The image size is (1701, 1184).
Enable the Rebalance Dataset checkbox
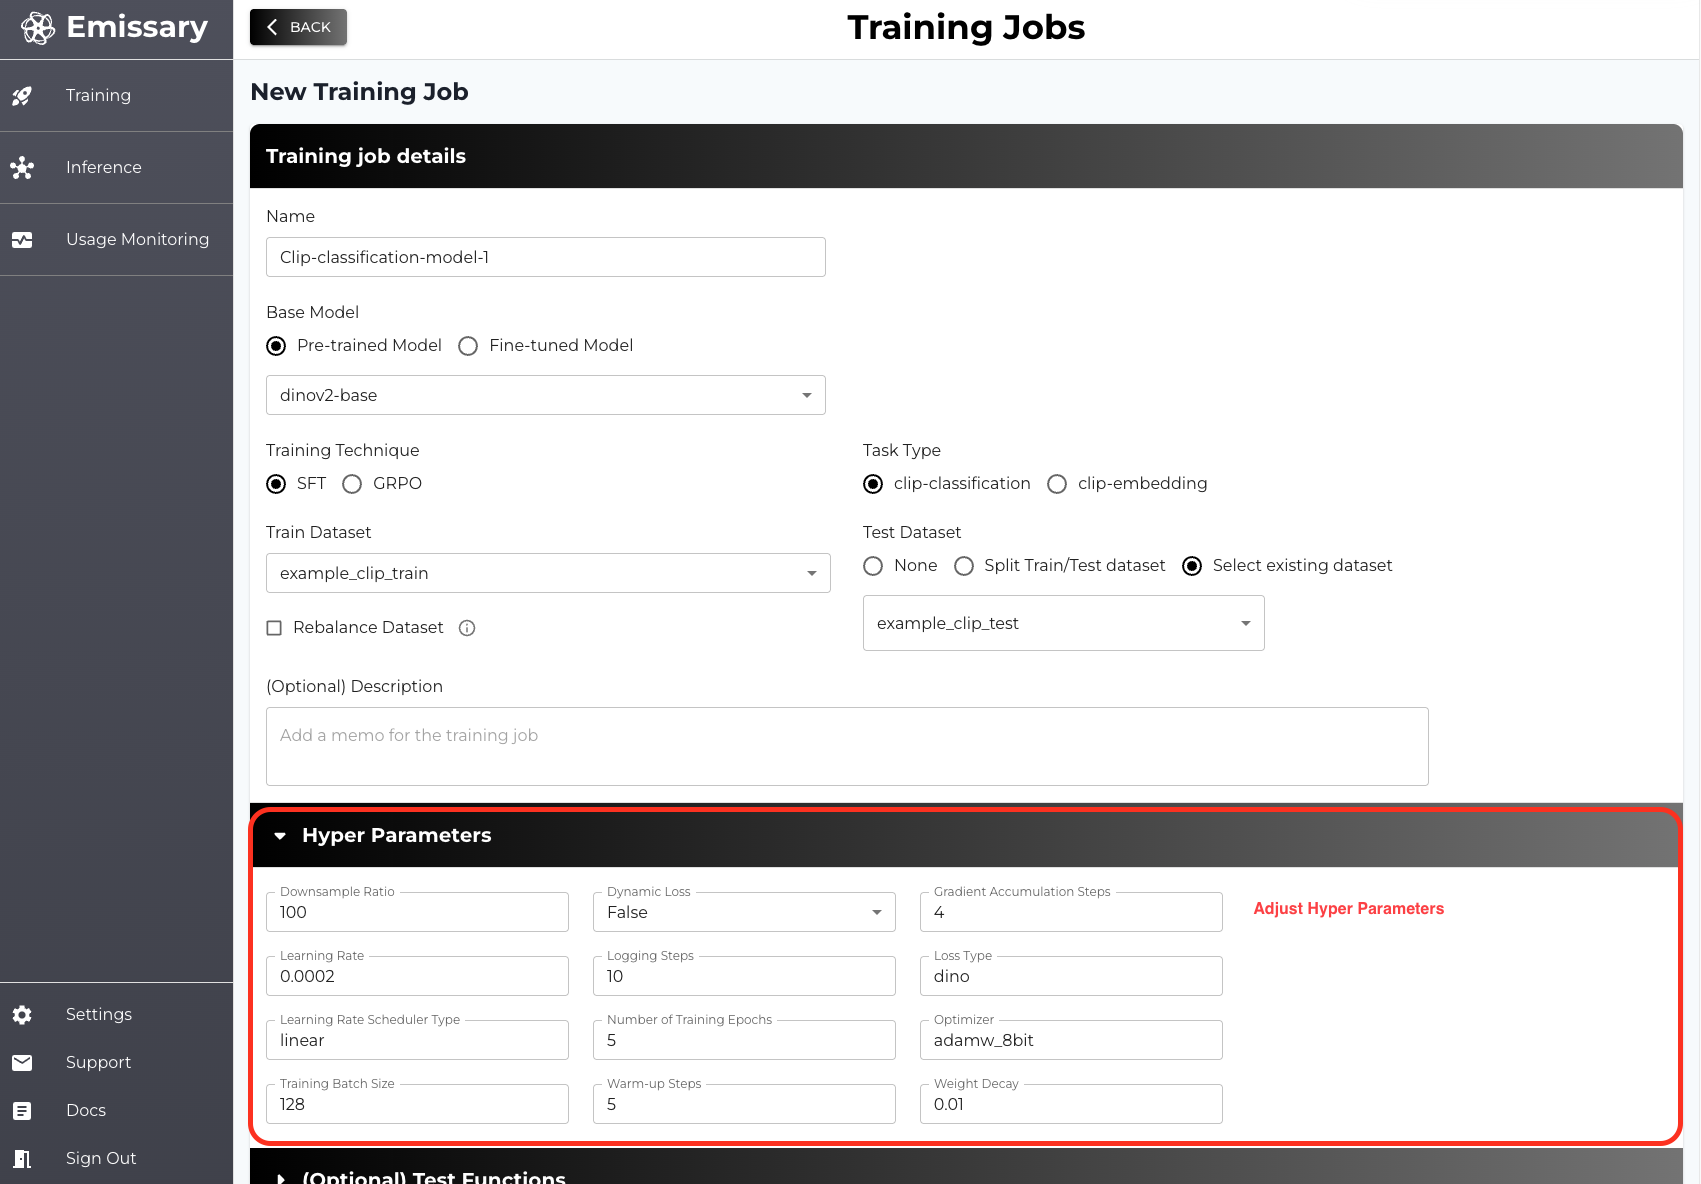pyautogui.click(x=274, y=628)
